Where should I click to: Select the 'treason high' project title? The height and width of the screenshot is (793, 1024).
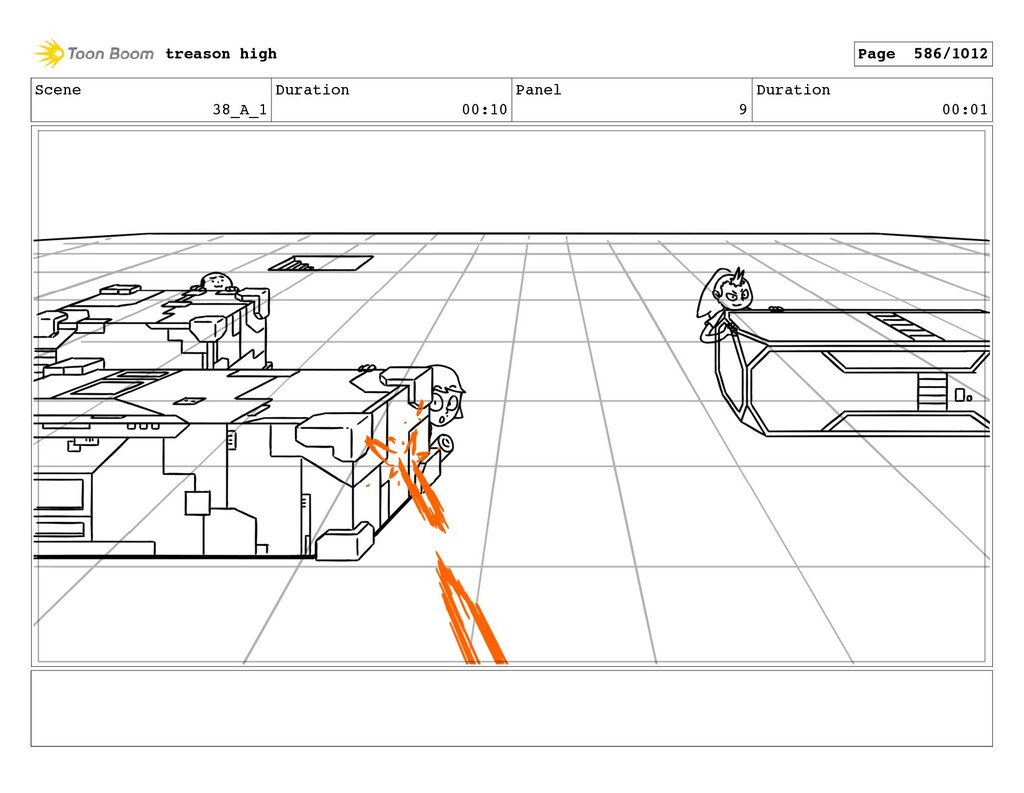coord(221,54)
